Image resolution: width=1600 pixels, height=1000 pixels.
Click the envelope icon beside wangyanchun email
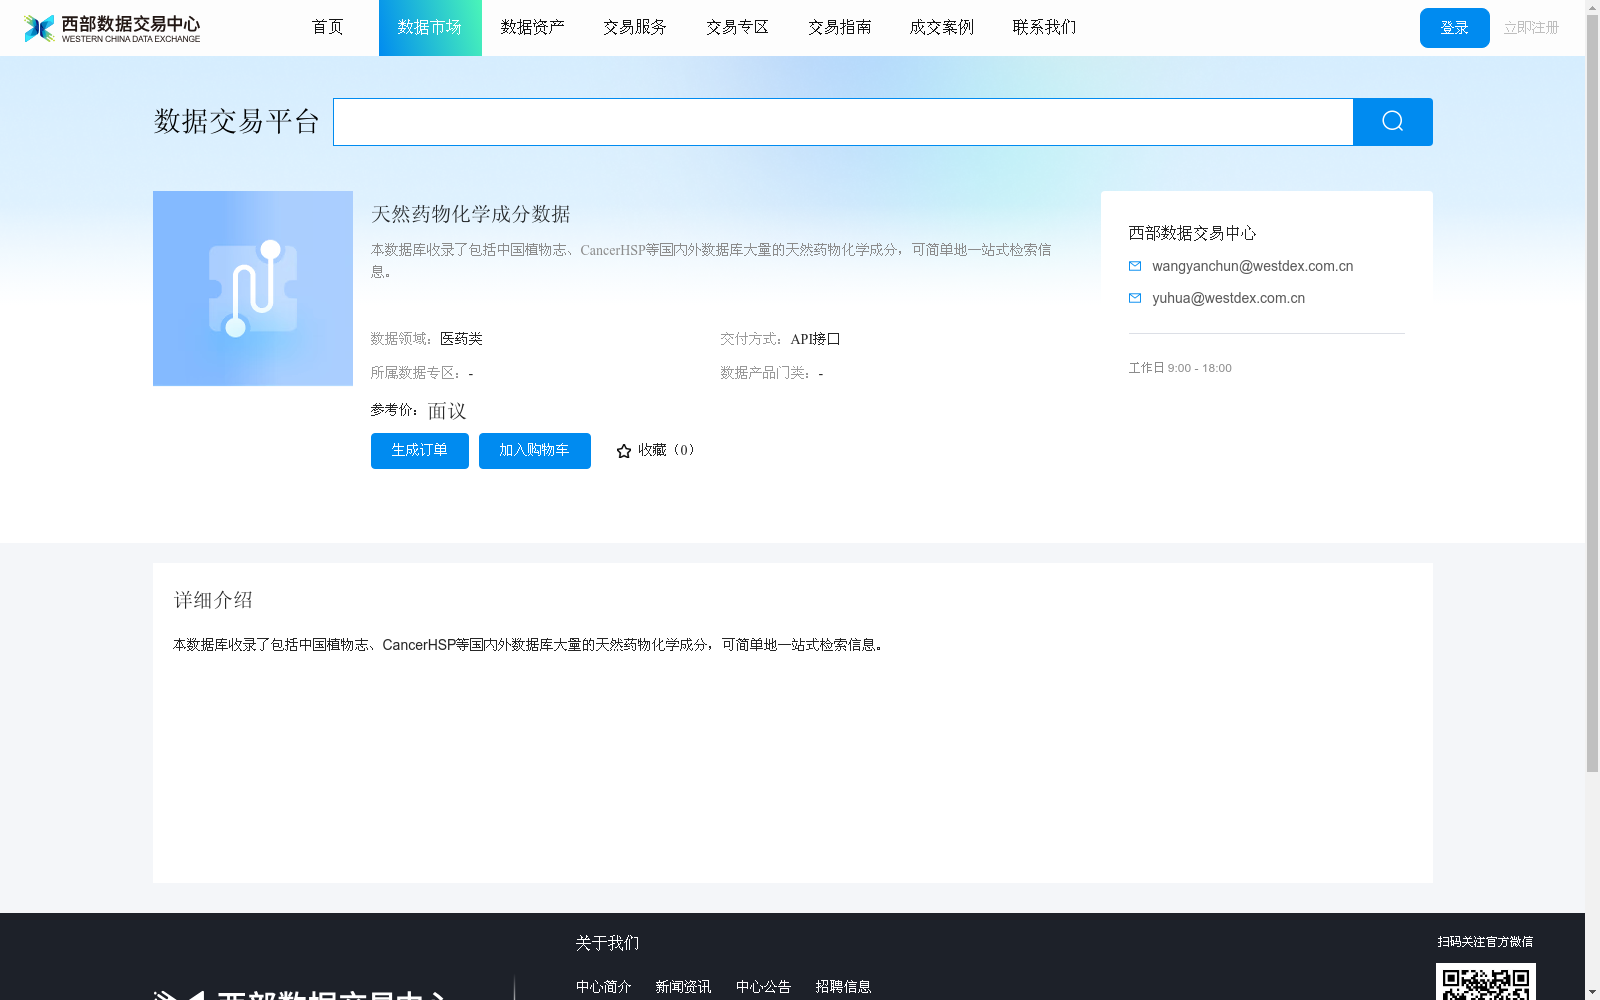(x=1135, y=266)
